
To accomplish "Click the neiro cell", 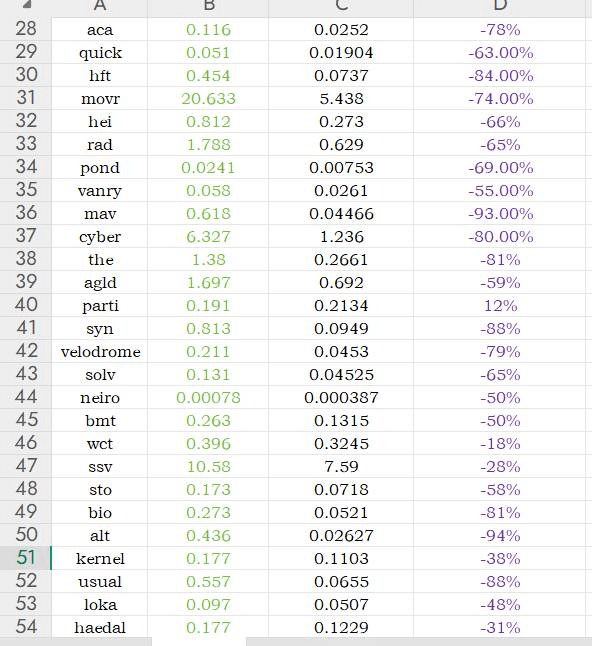I will [x=100, y=398].
